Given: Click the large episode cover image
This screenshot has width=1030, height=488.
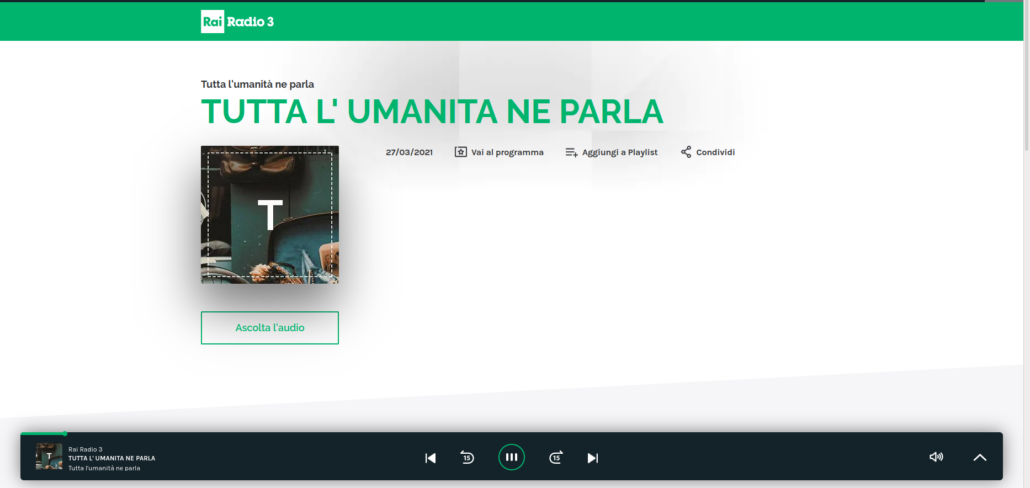Looking at the screenshot, I should [270, 215].
